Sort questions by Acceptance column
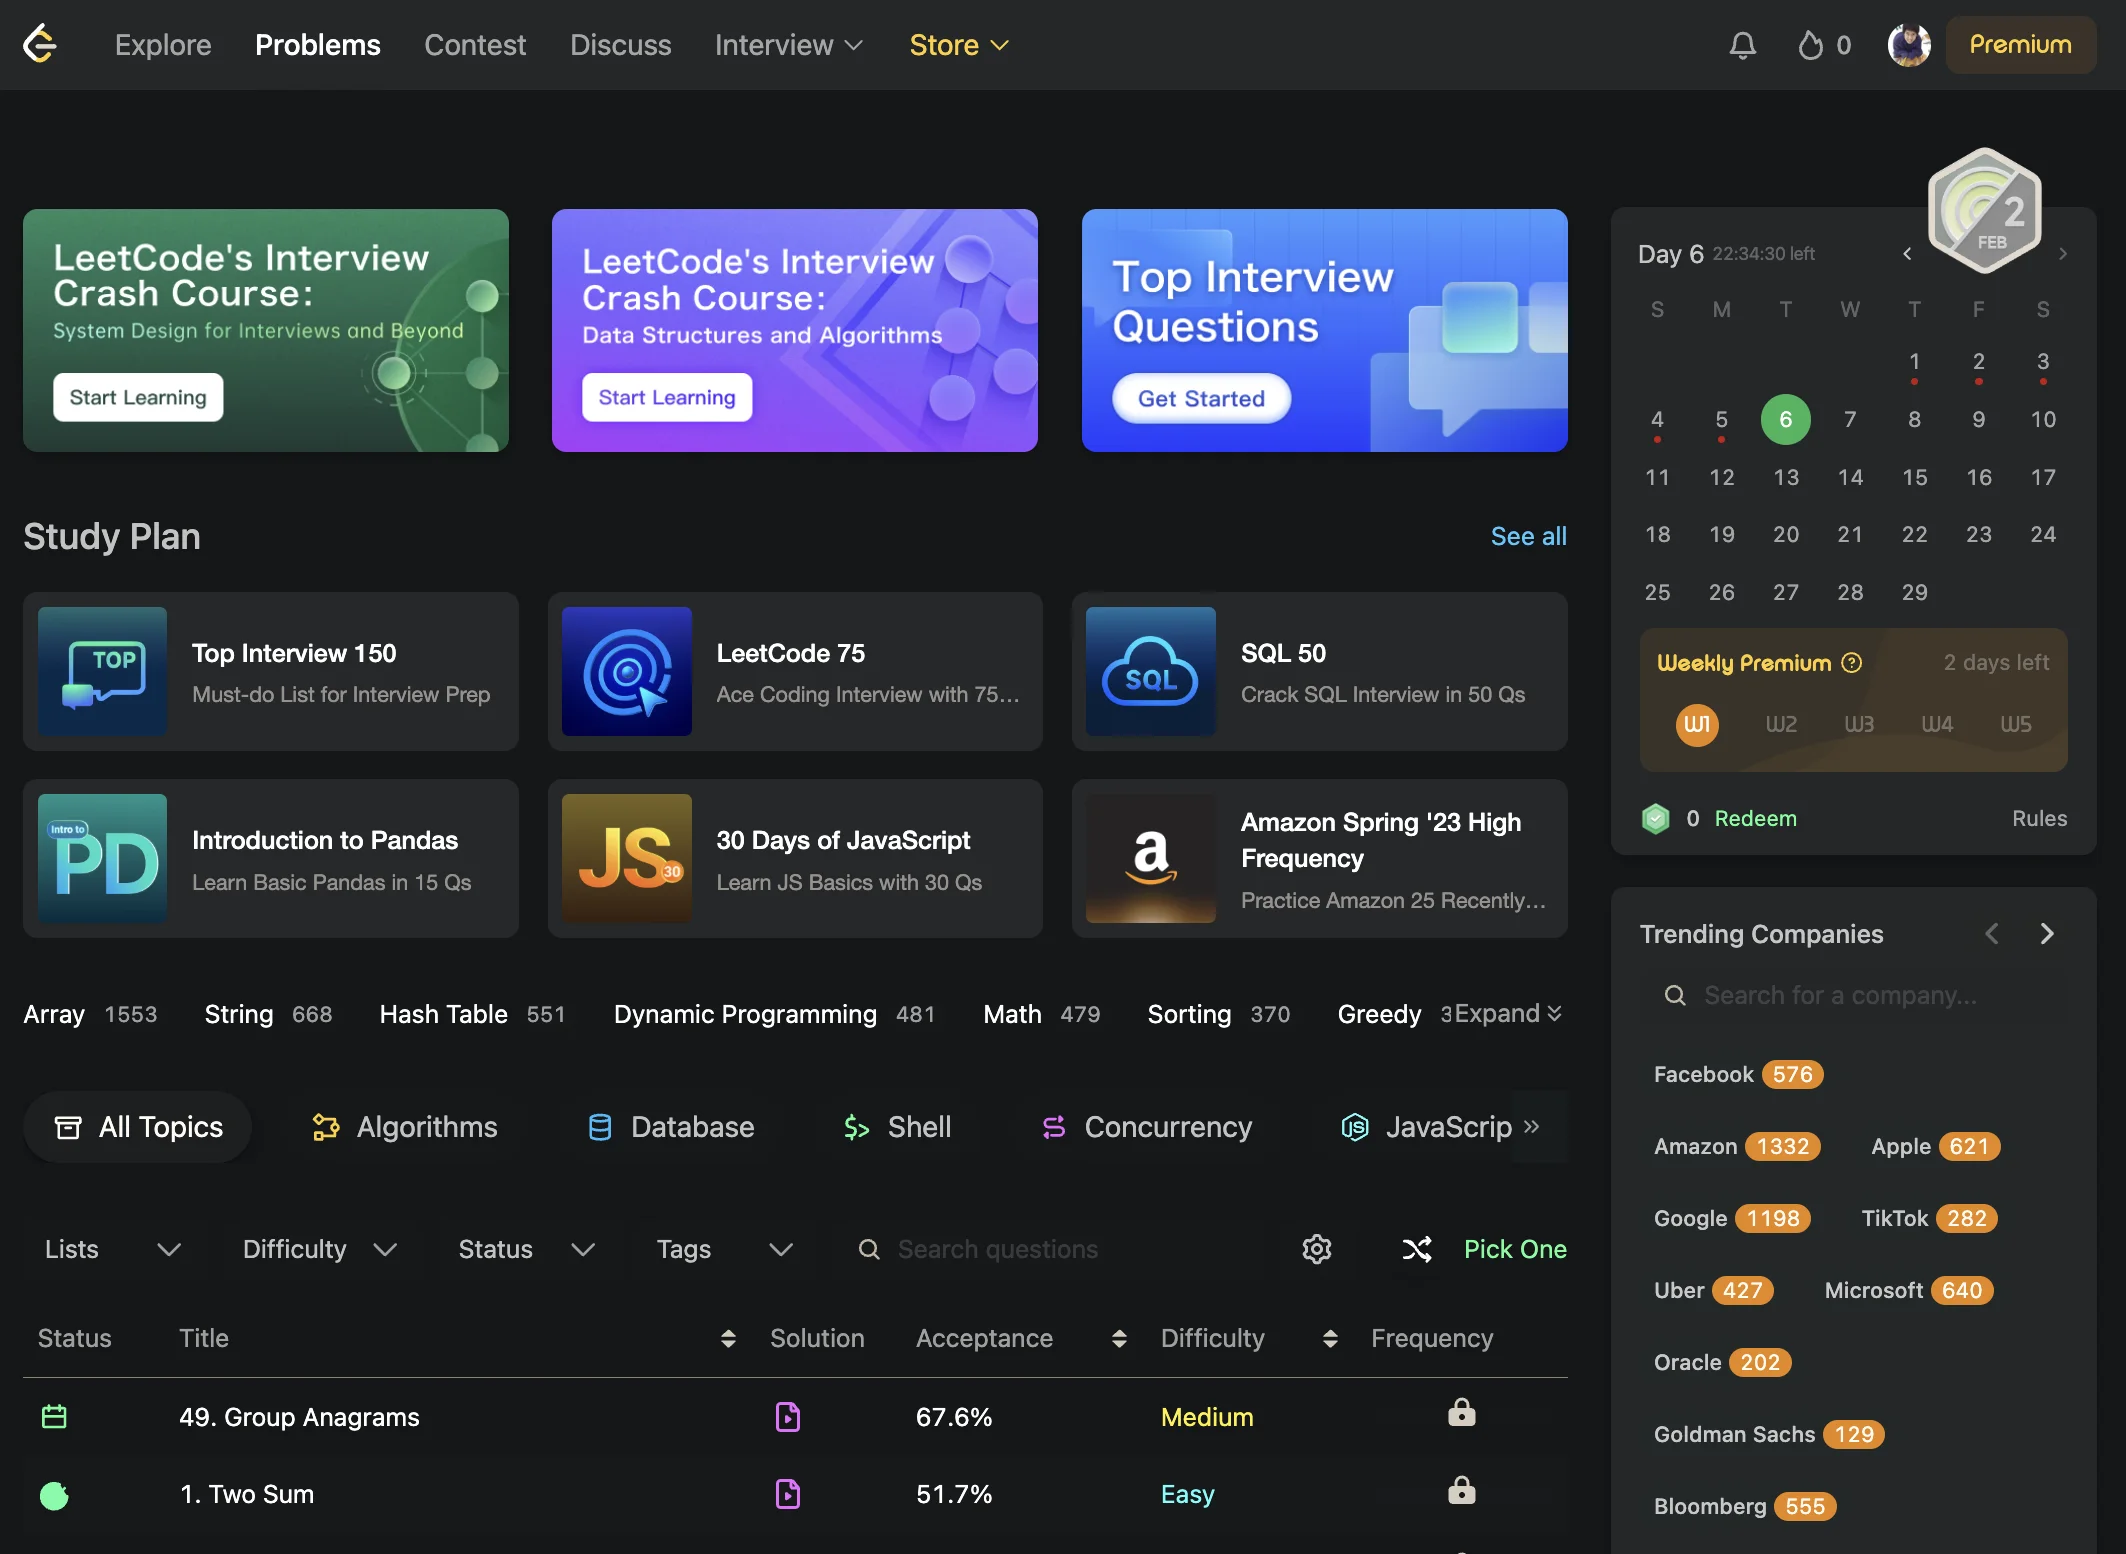 click(1119, 1339)
